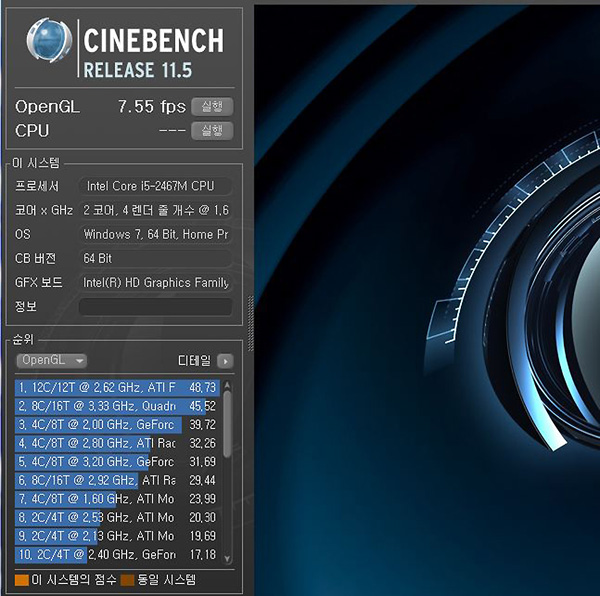
Task: Click the GFX 보드 Intel HD Graphics field
Action: point(155,283)
